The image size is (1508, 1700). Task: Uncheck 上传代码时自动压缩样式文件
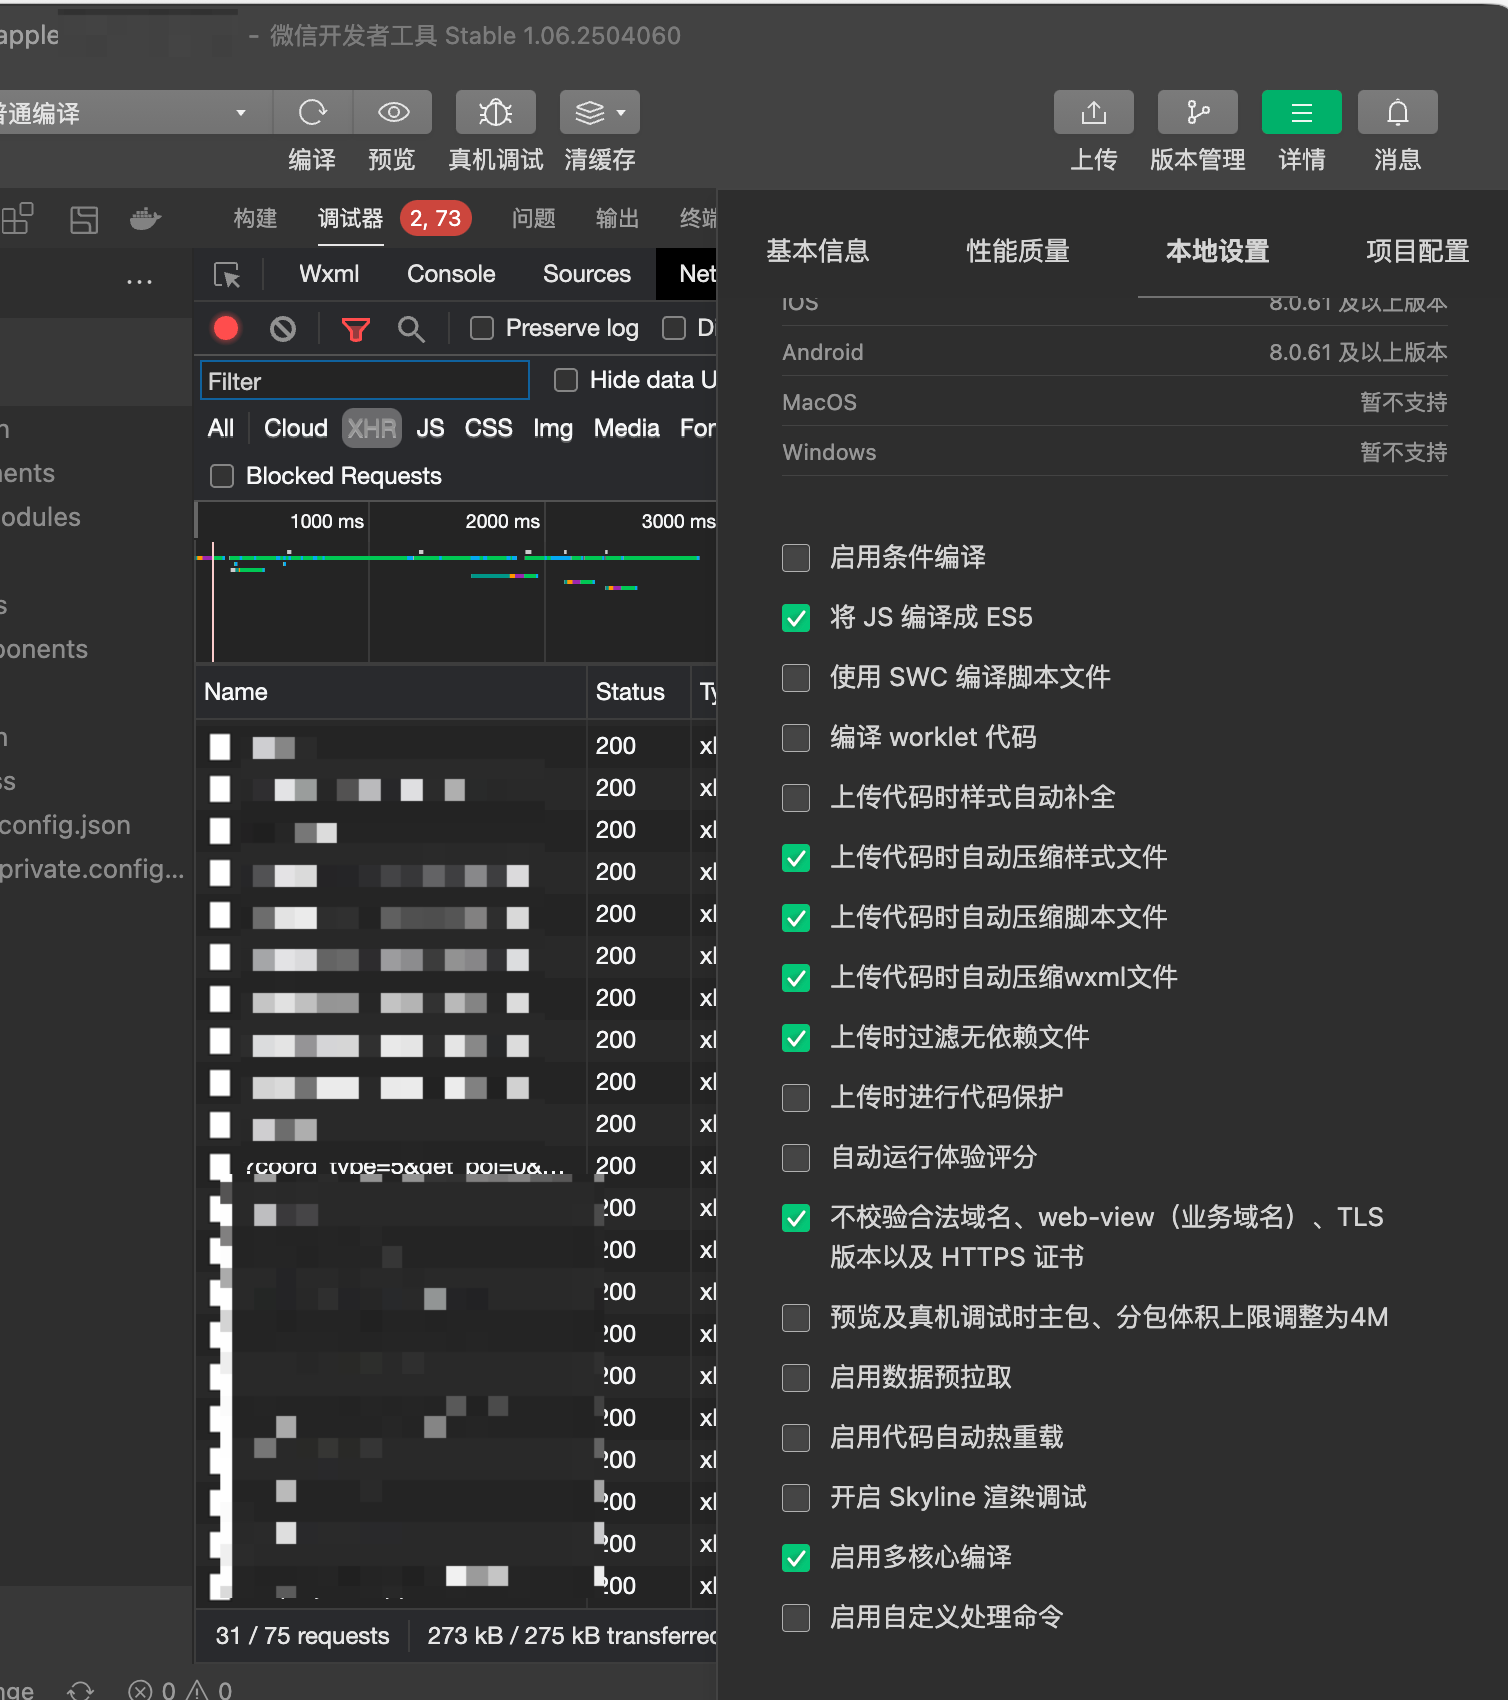pos(796,858)
